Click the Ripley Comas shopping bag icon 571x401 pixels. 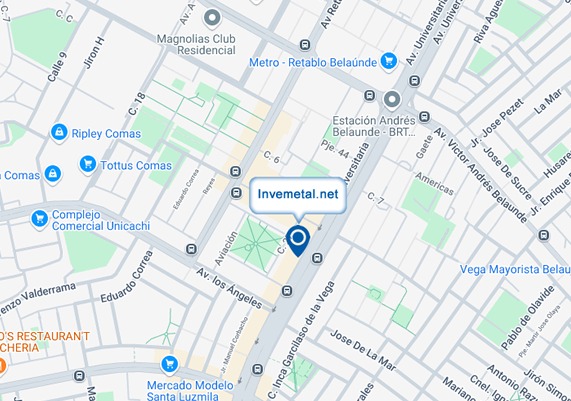[x=59, y=133]
